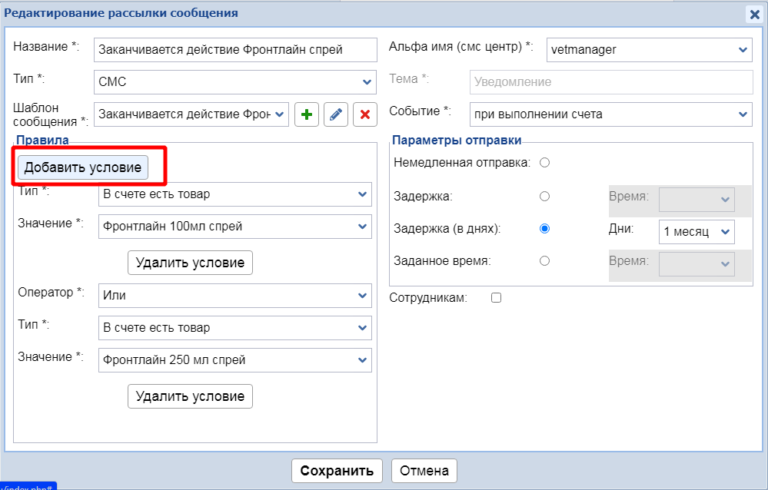Close the message mailing edit dialog

pyautogui.click(x=754, y=14)
